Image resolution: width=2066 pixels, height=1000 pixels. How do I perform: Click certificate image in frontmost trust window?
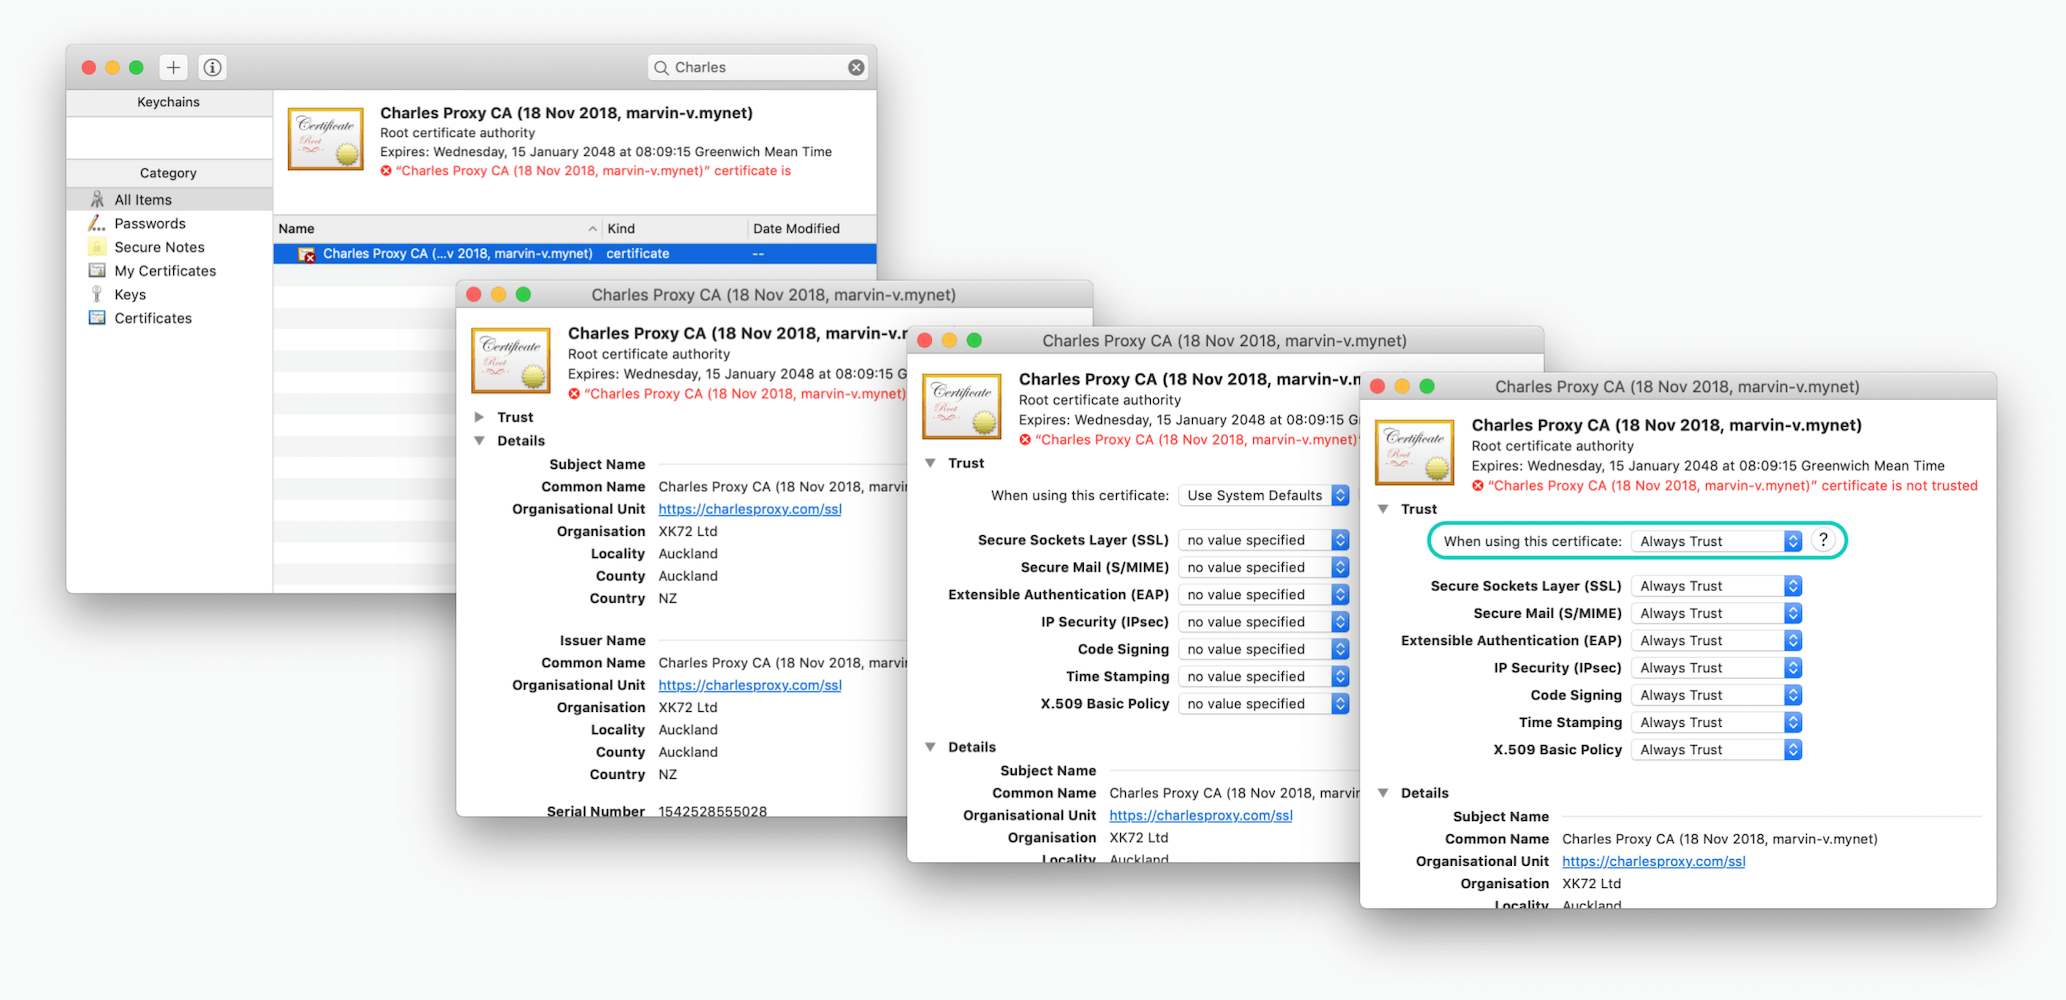(1415, 452)
